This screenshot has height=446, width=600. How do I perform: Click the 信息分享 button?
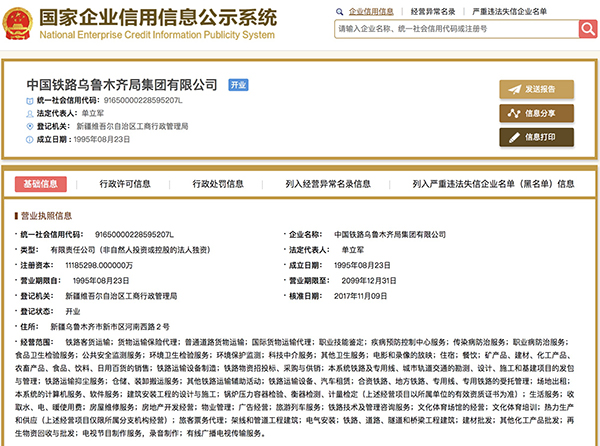pyautogui.click(x=536, y=113)
